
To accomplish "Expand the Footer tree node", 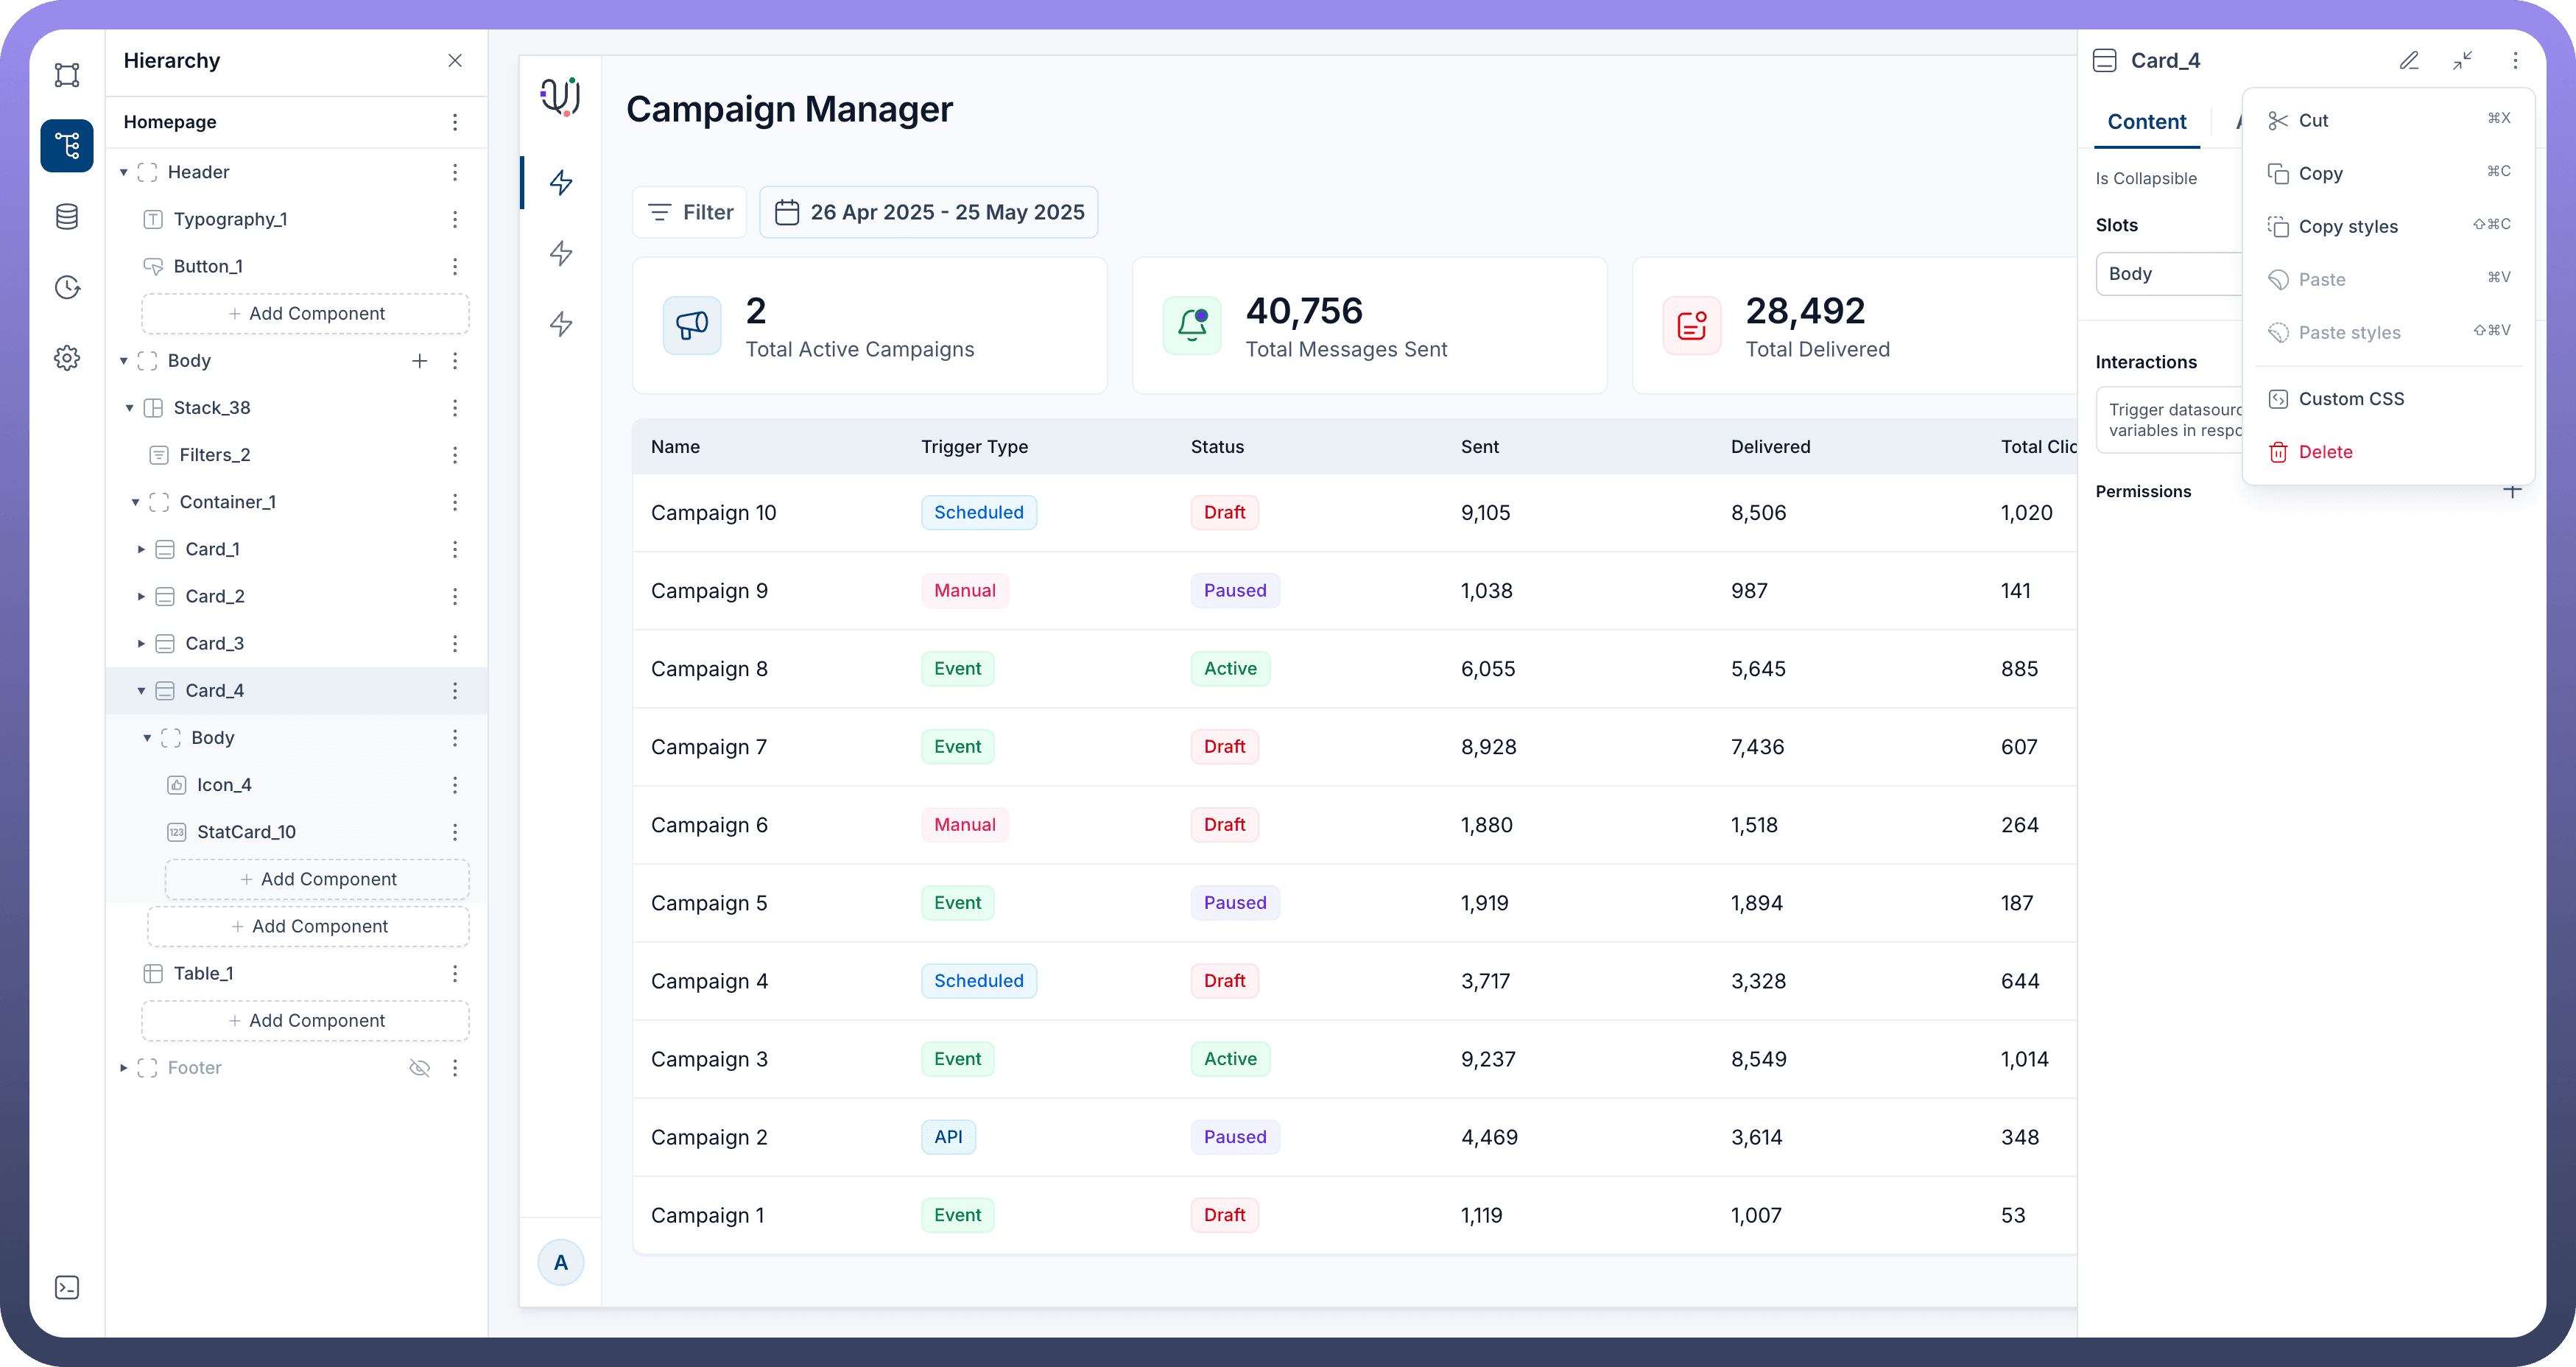I will 124,1068.
